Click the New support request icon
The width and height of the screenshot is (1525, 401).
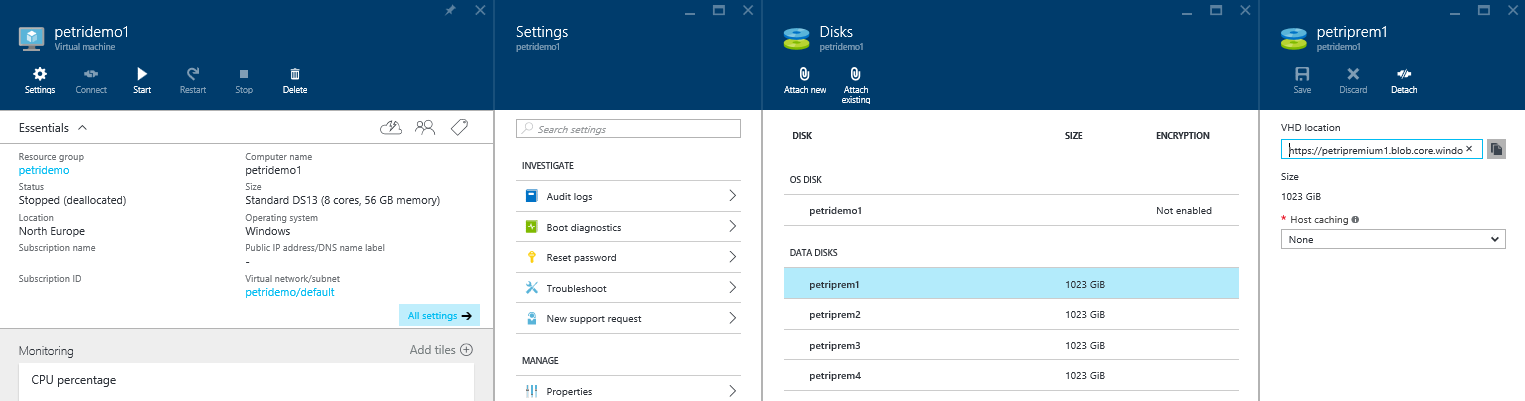coord(532,318)
